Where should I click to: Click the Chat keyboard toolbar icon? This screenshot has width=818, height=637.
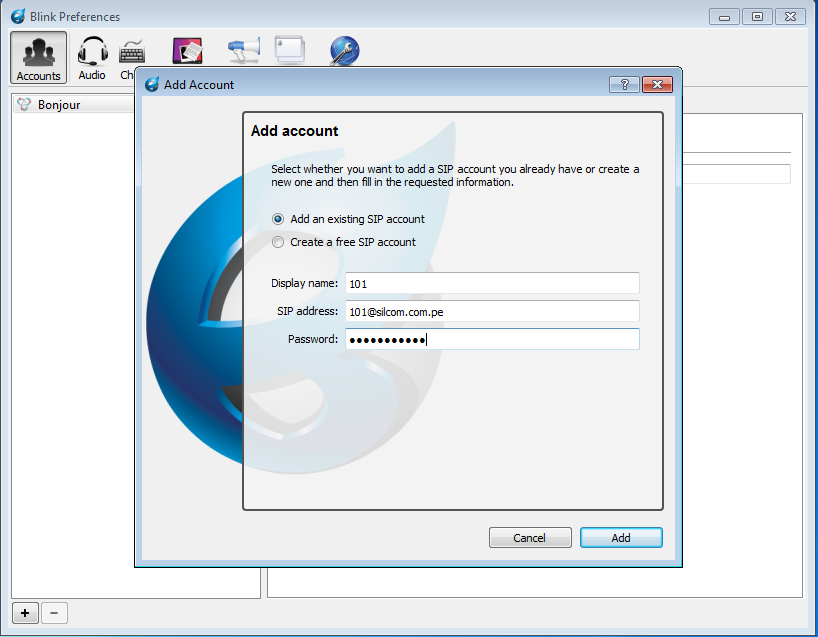129,53
